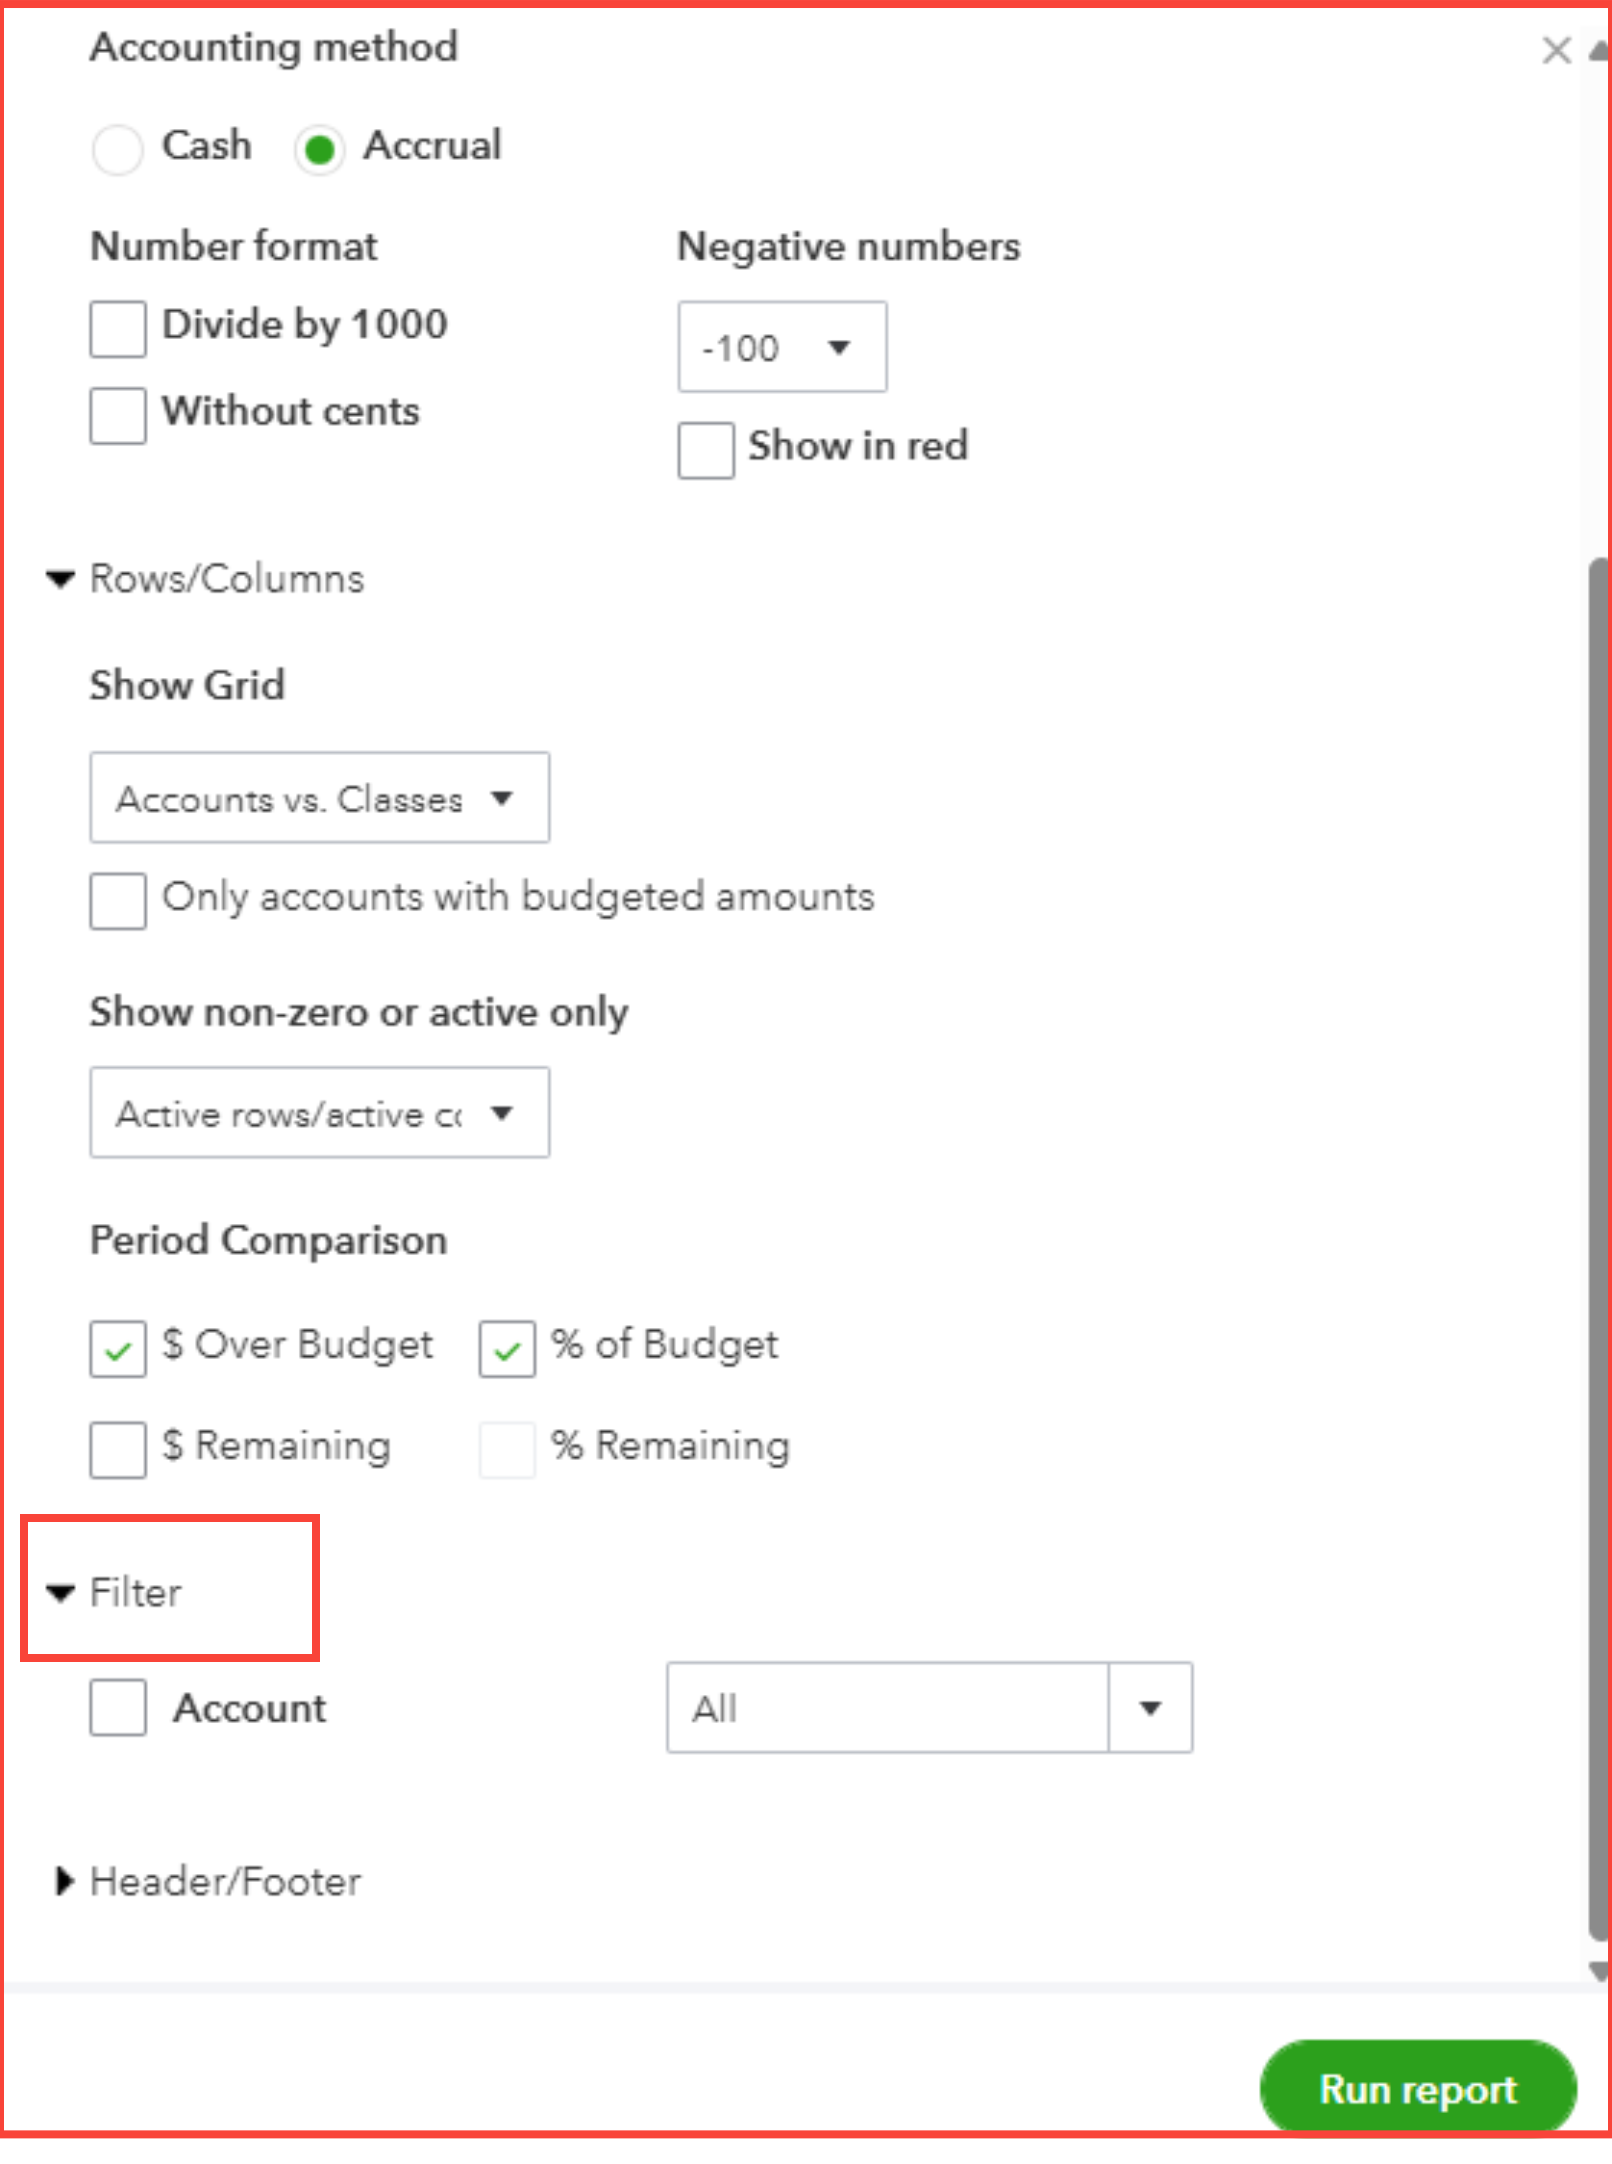
Task: Toggle Show in red checkbox
Action: coord(706,450)
